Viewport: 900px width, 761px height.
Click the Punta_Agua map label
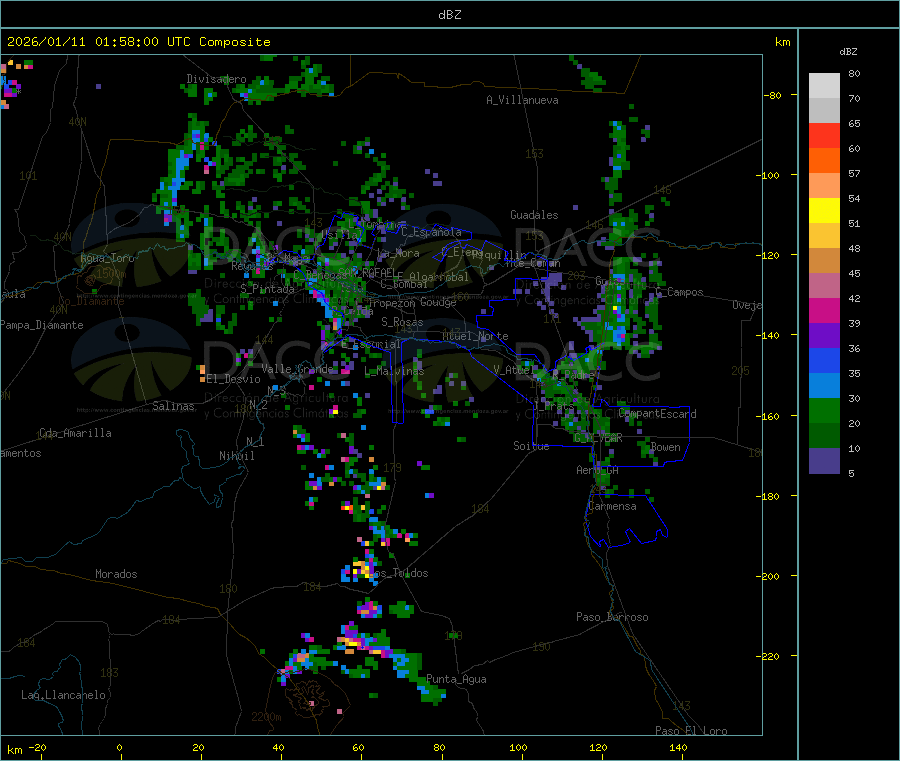click(x=456, y=679)
